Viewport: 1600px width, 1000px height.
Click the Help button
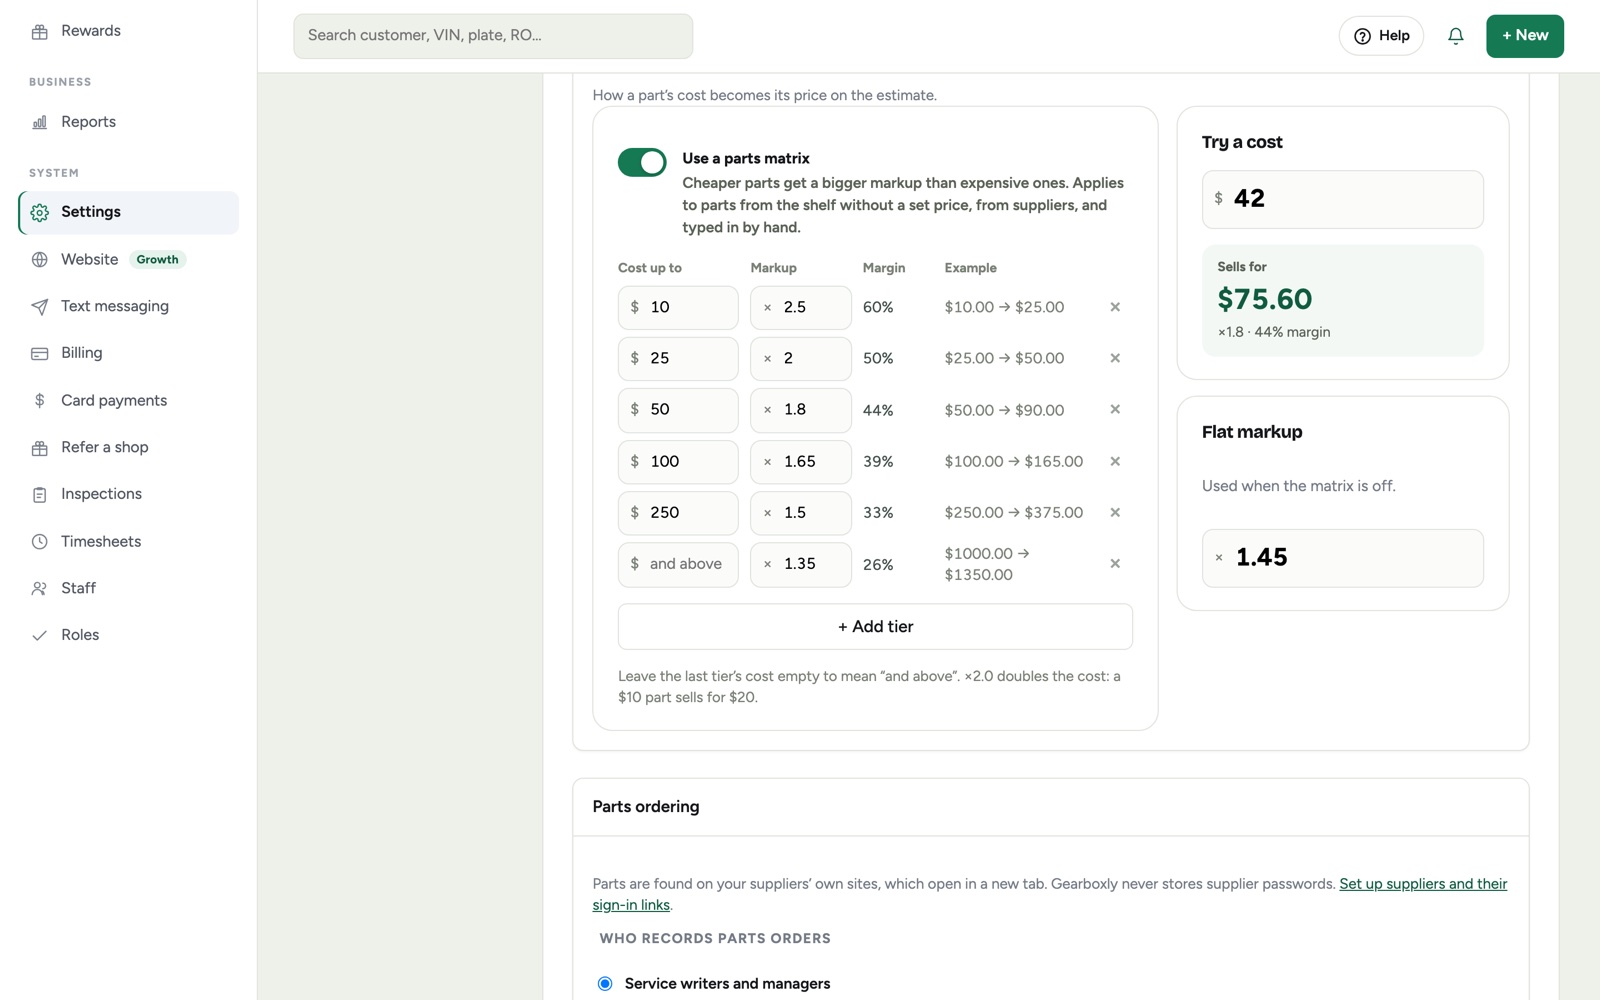click(1381, 36)
